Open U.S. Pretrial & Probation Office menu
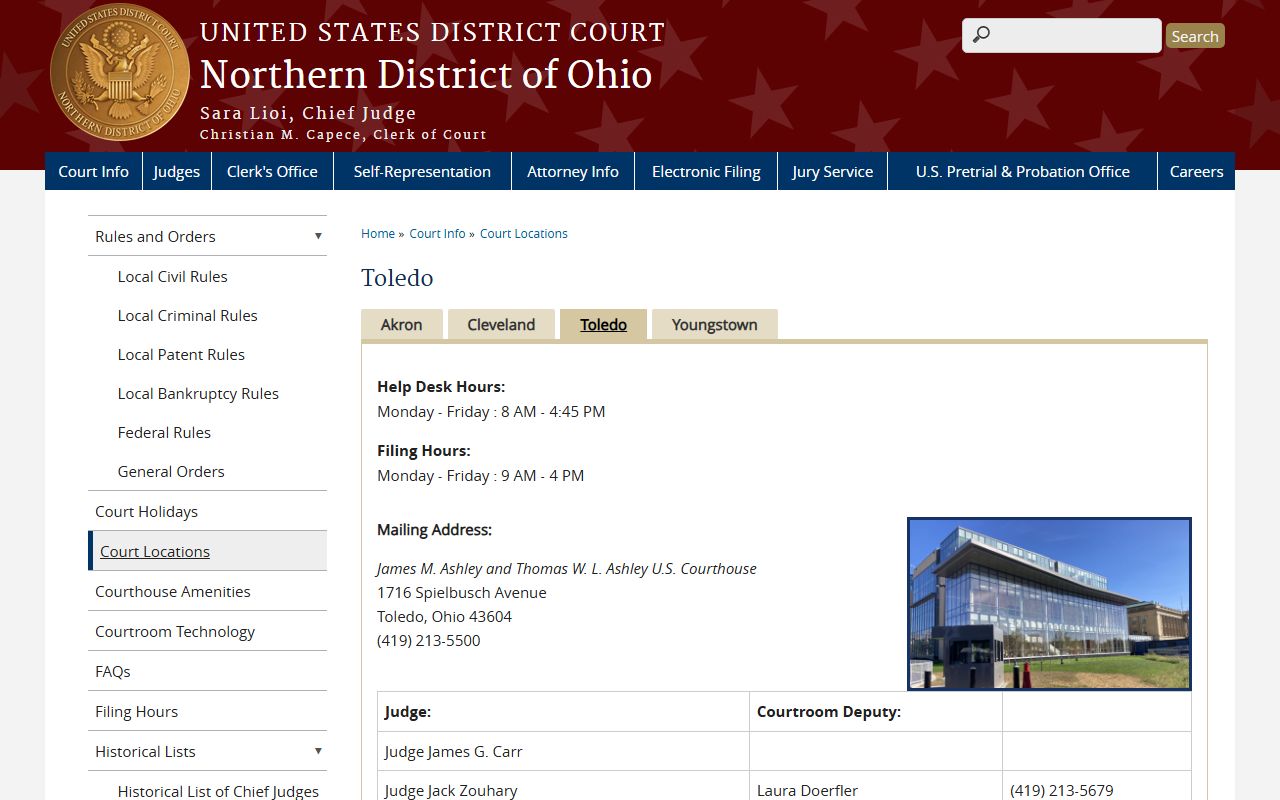 coord(1023,171)
